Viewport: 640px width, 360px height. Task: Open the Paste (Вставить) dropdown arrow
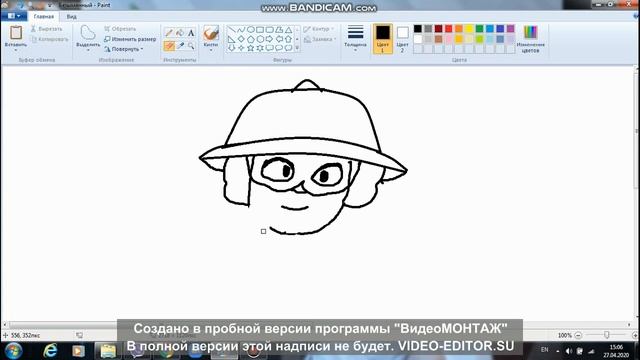tap(16, 50)
